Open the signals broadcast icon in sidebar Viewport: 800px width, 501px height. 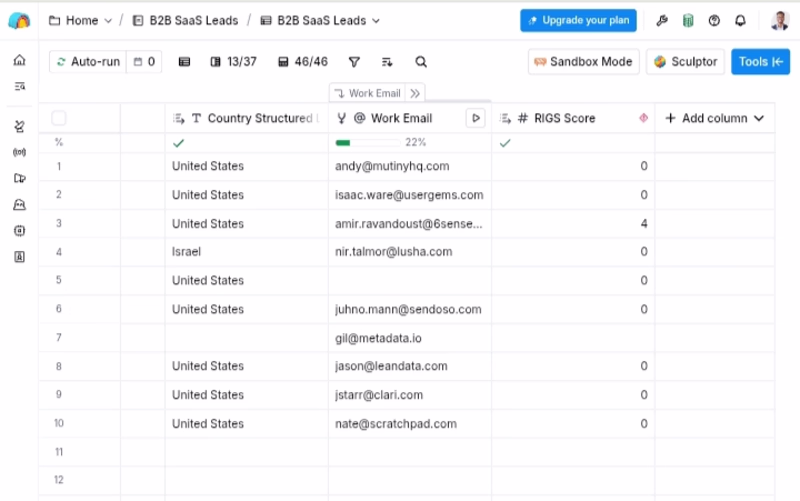pyautogui.click(x=19, y=152)
